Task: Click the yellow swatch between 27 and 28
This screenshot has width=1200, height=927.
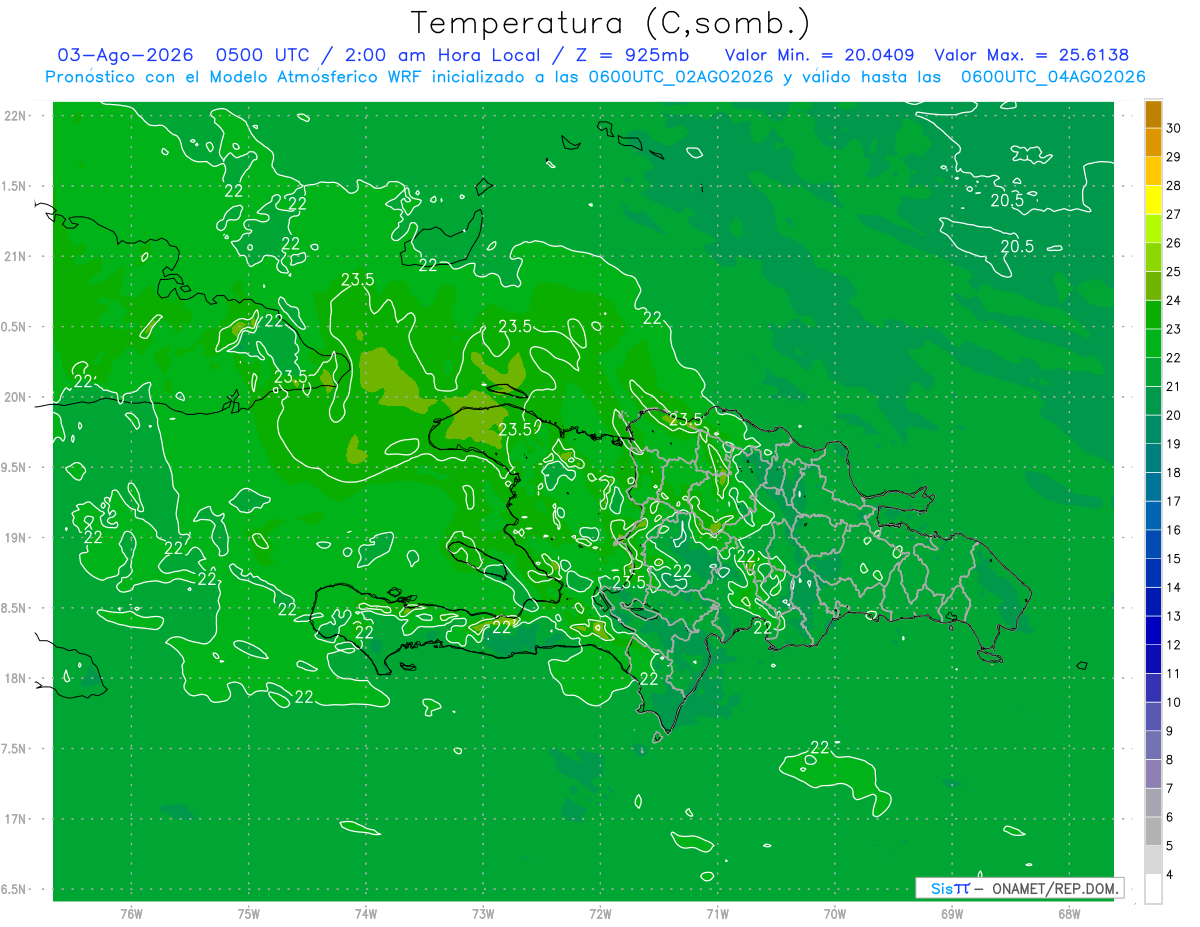Action: [x=1153, y=200]
